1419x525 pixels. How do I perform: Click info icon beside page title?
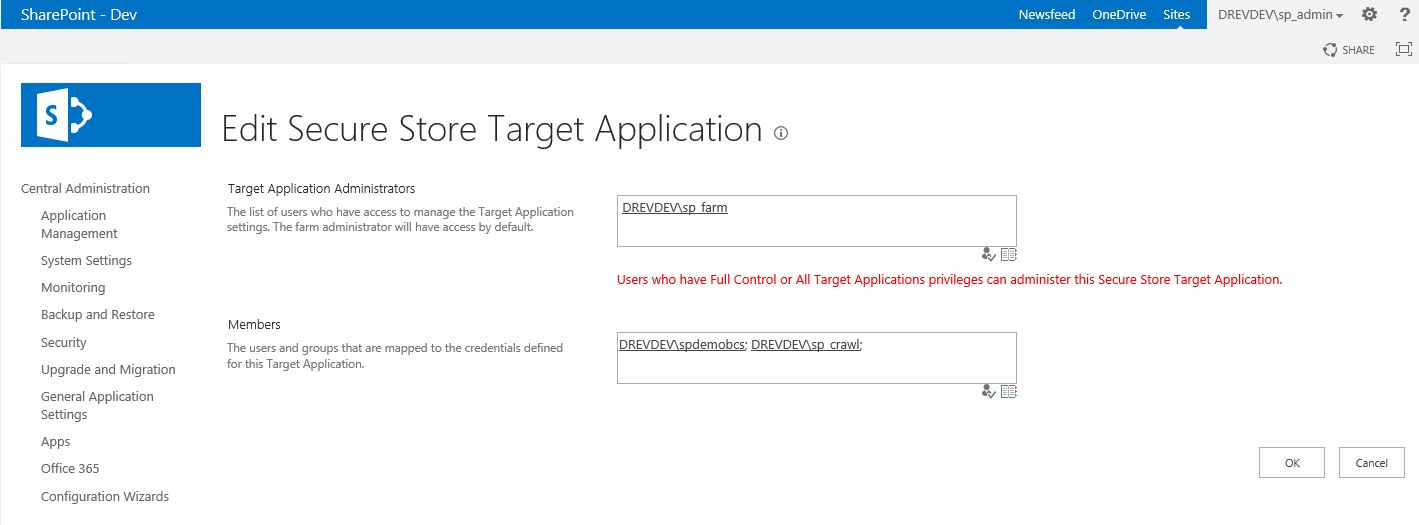pos(781,133)
